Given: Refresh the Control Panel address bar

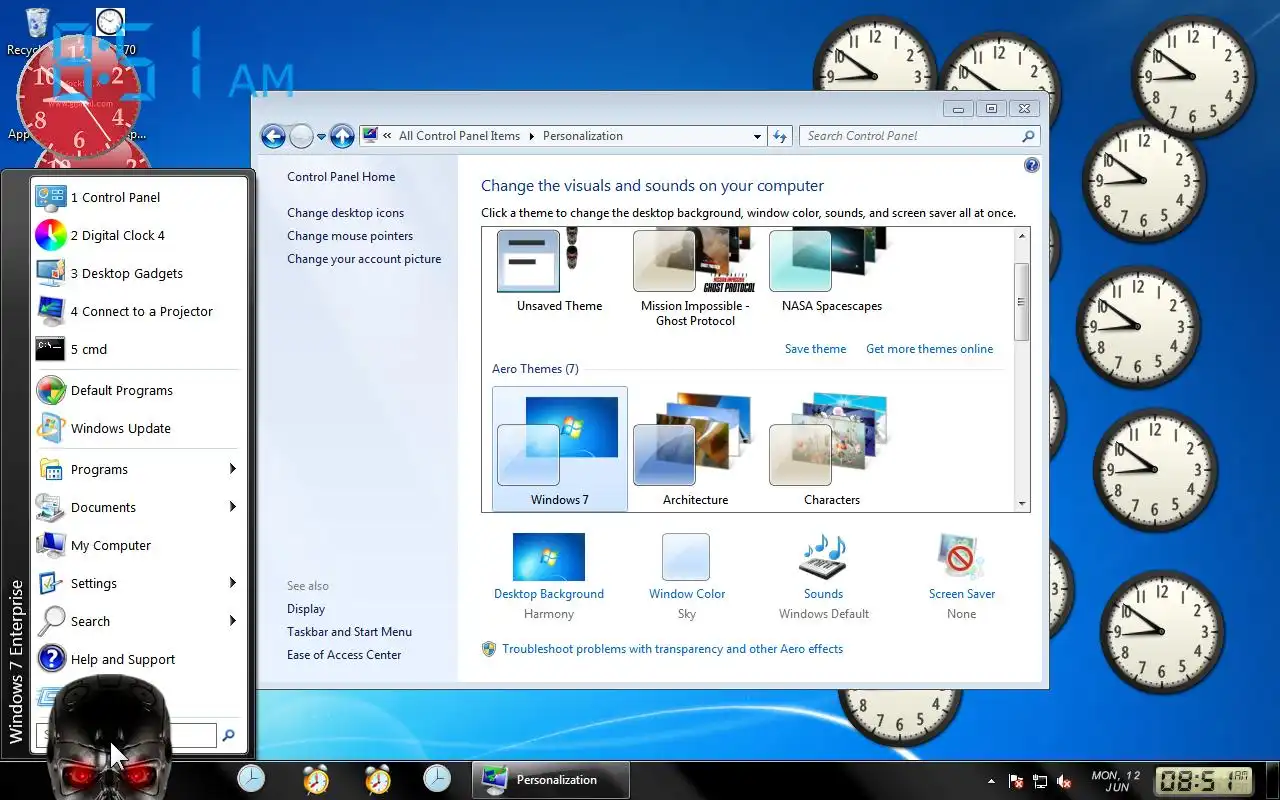Looking at the screenshot, I should [780, 136].
